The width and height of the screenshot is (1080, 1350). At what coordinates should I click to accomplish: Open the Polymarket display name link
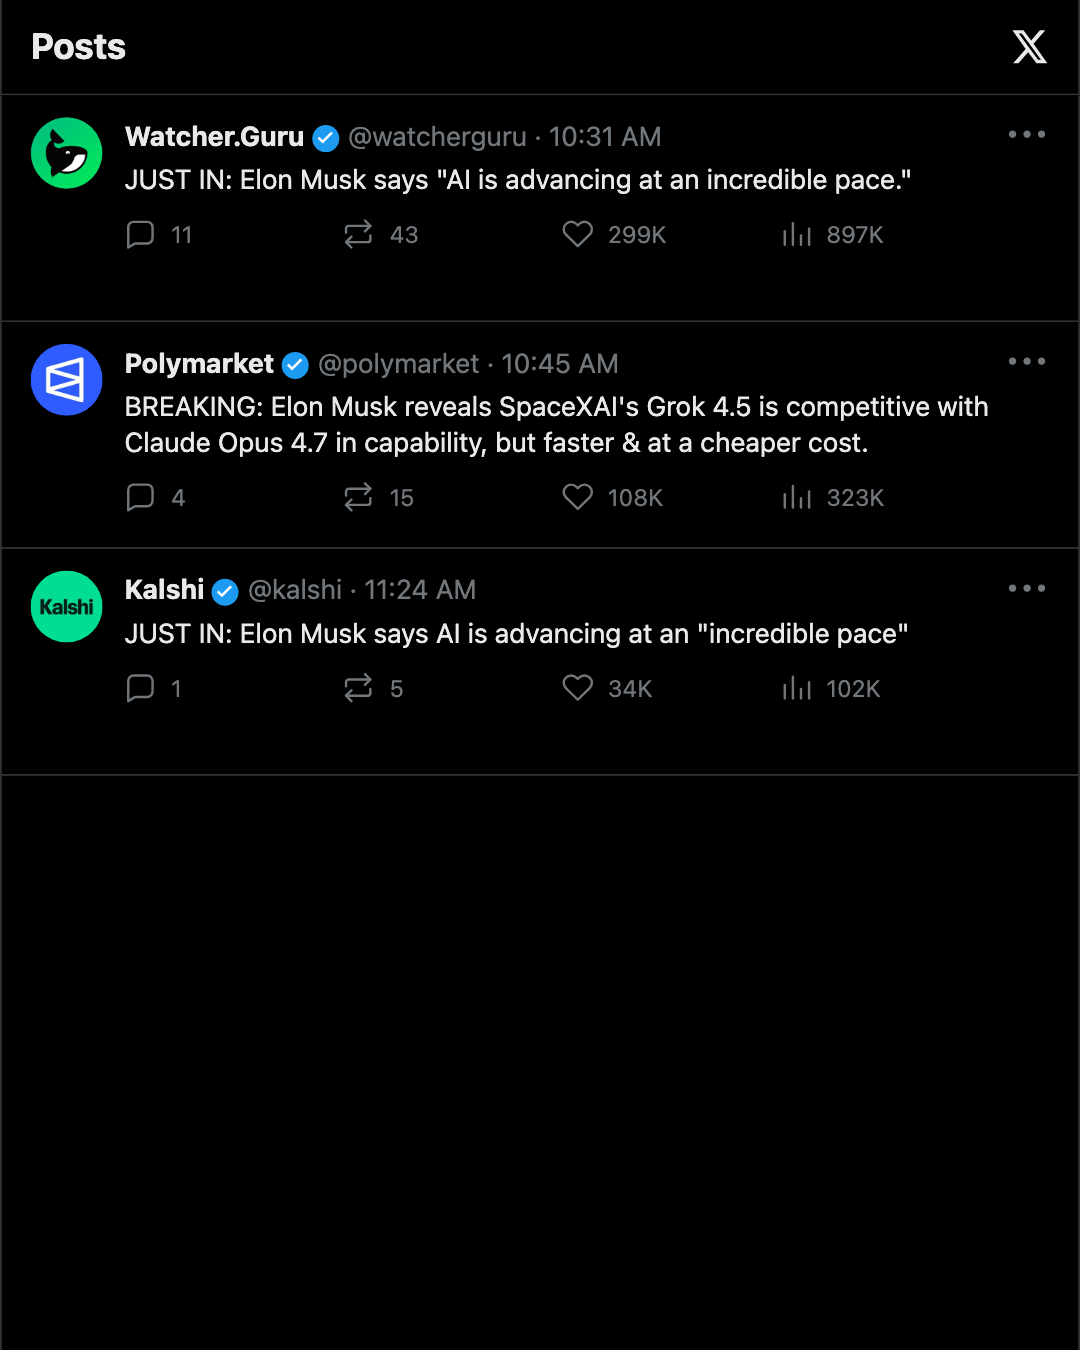pos(199,364)
